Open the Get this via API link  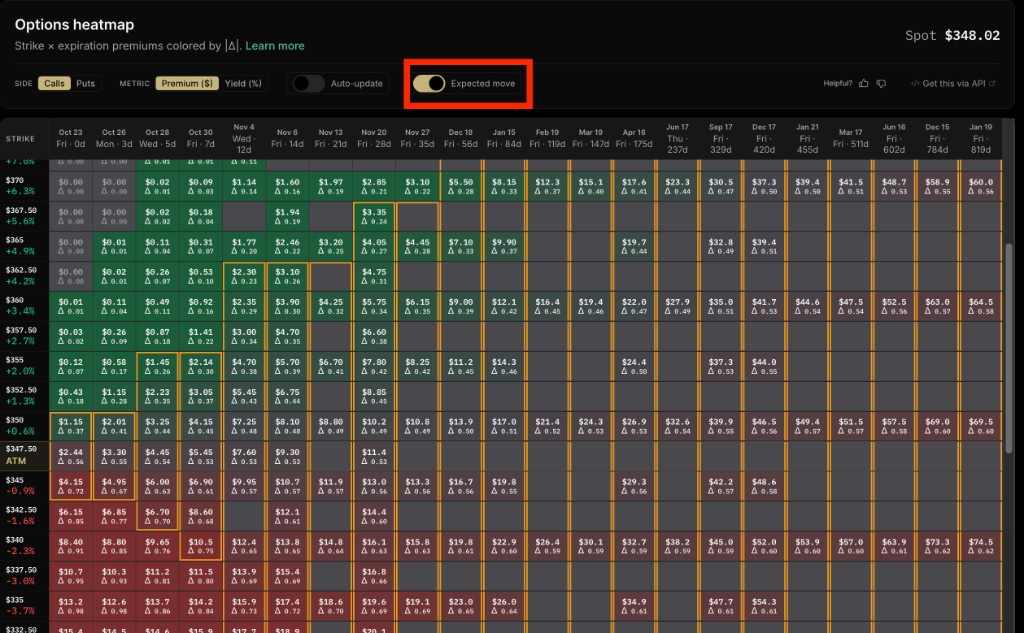click(x=953, y=84)
